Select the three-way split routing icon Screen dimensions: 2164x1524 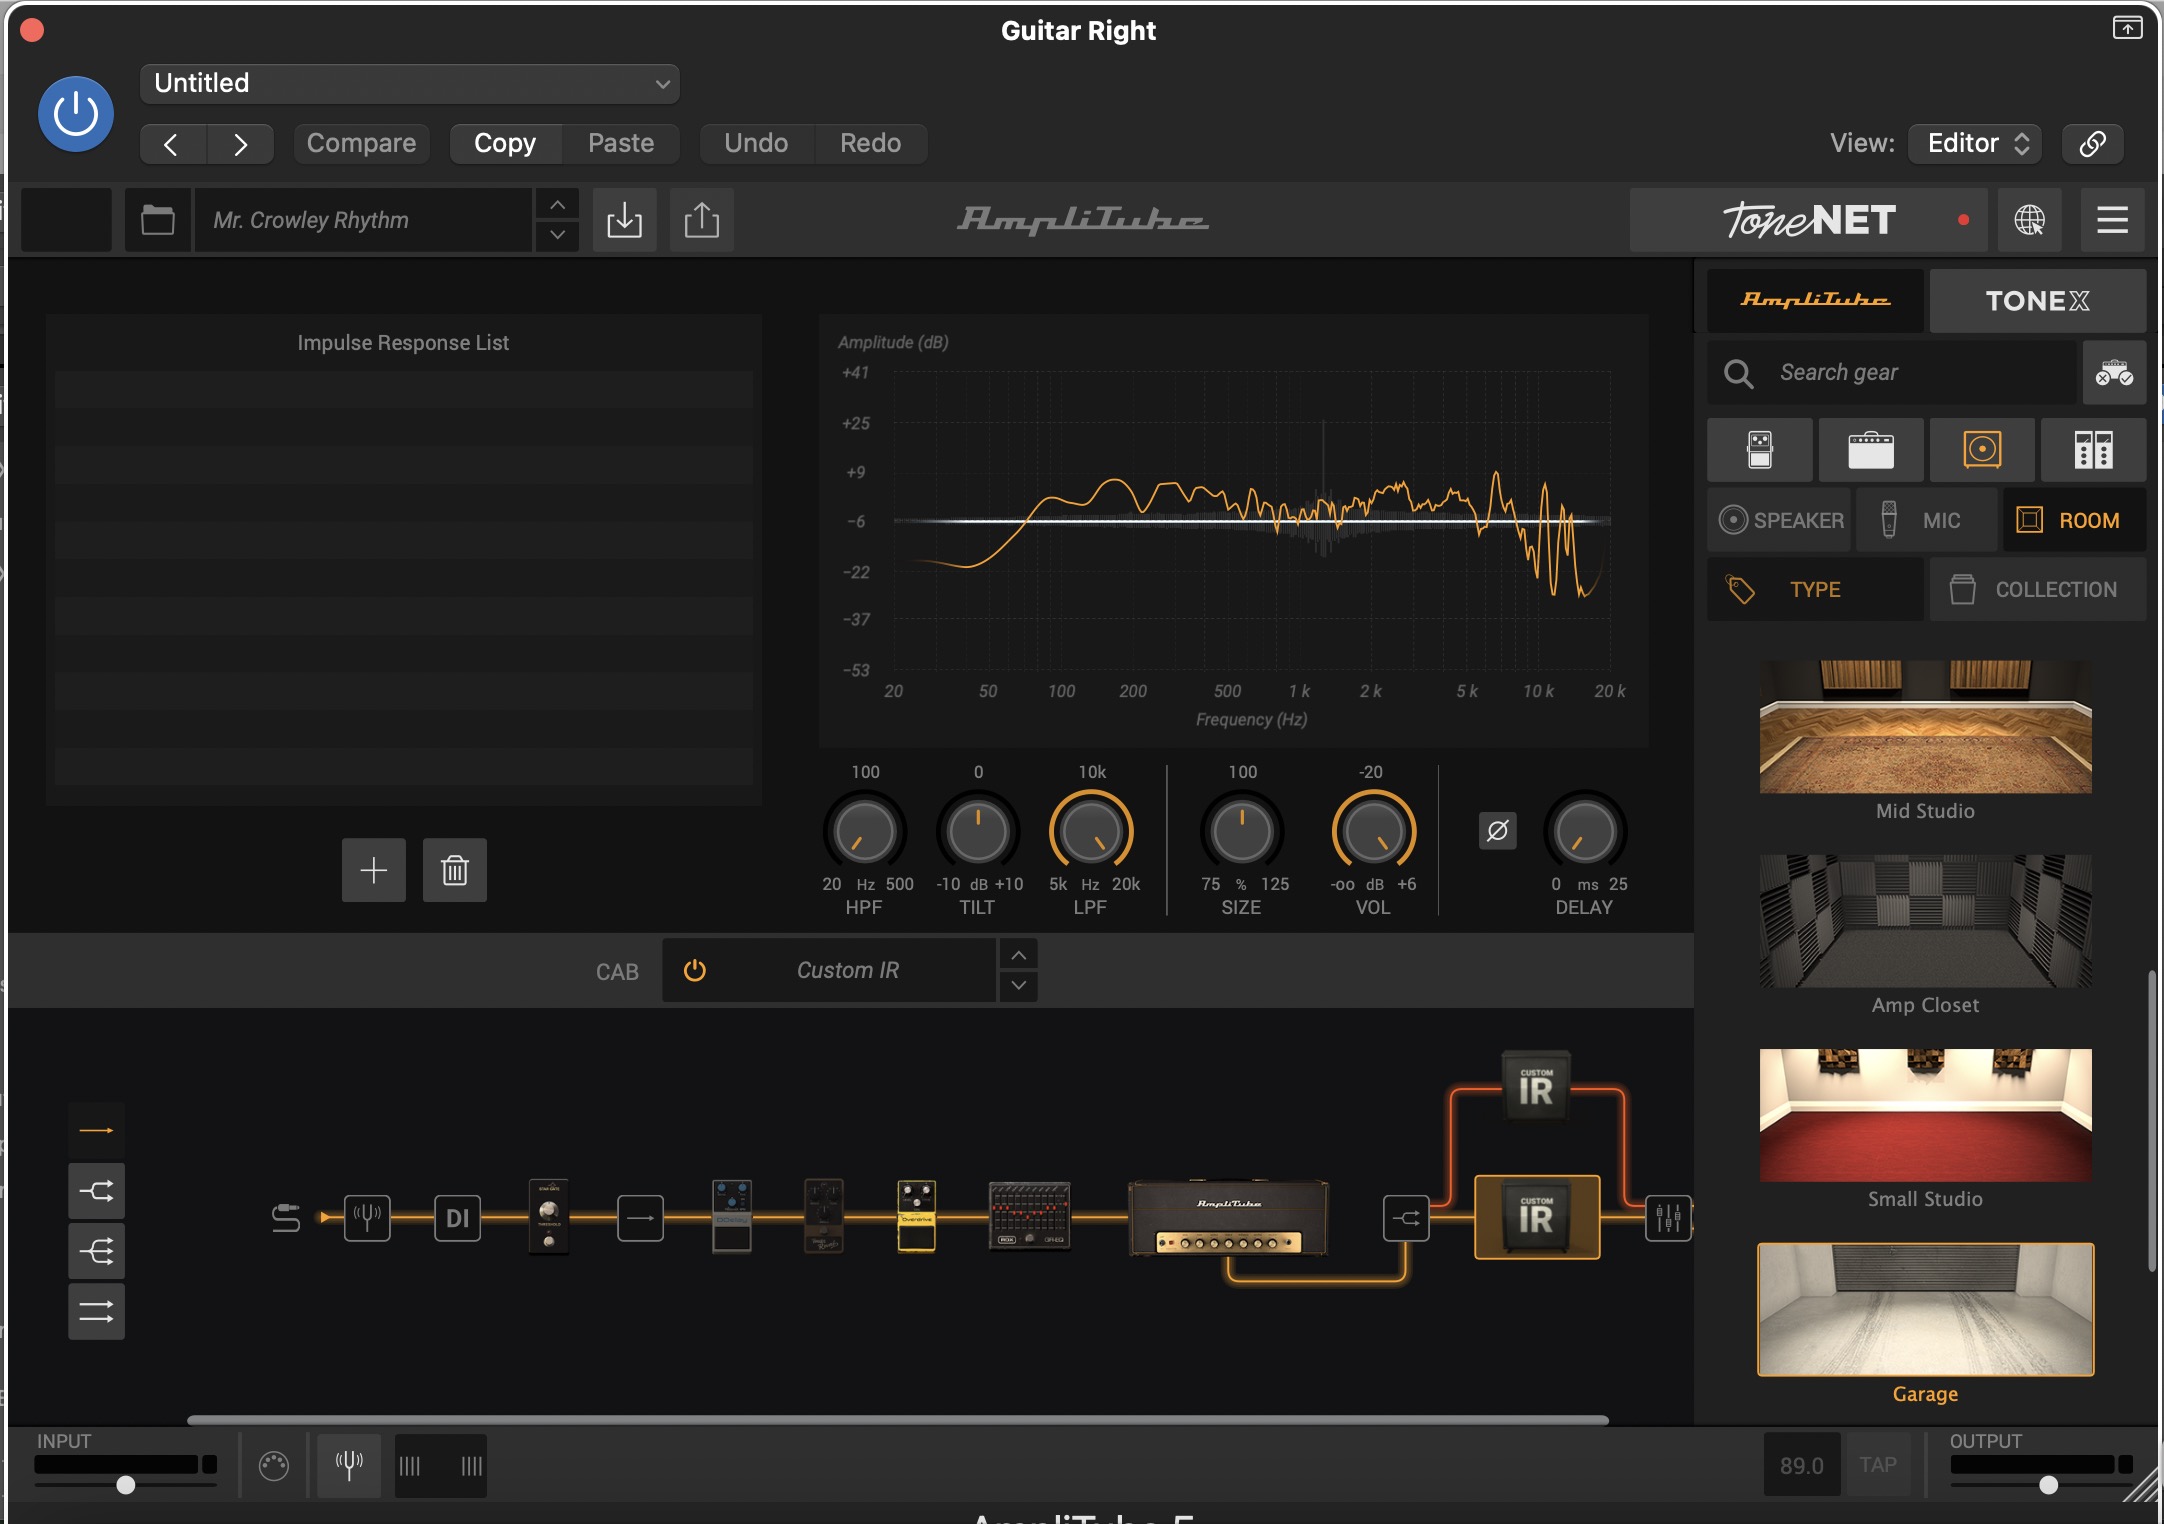pyautogui.click(x=97, y=1251)
